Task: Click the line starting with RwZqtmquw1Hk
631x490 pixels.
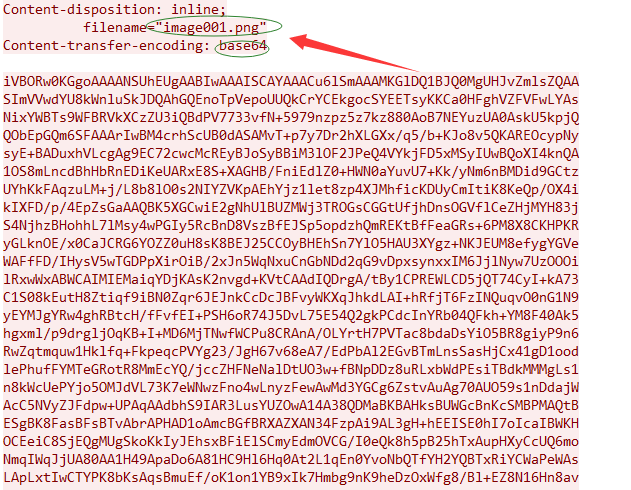Action: point(291,352)
